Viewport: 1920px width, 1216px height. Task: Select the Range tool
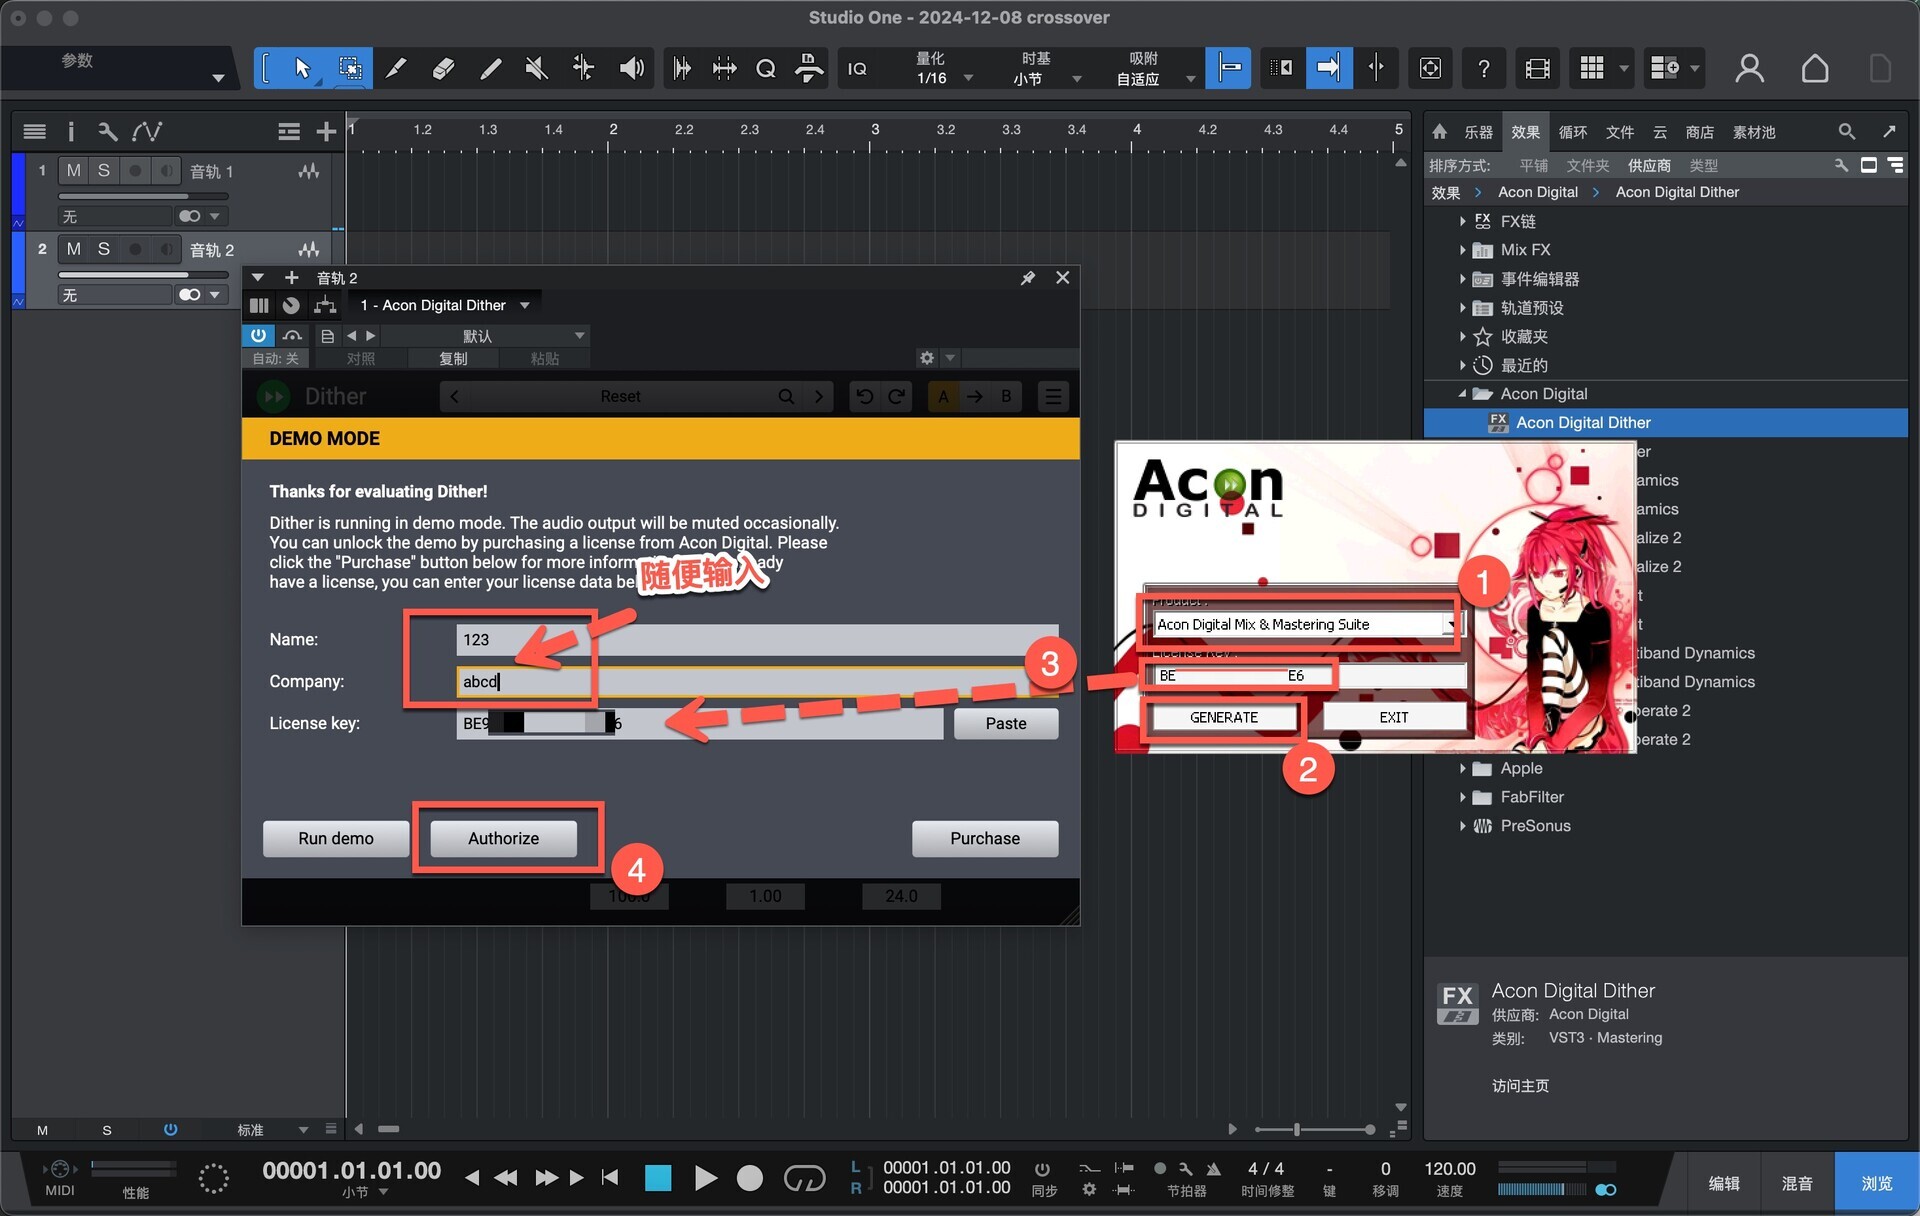point(350,68)
